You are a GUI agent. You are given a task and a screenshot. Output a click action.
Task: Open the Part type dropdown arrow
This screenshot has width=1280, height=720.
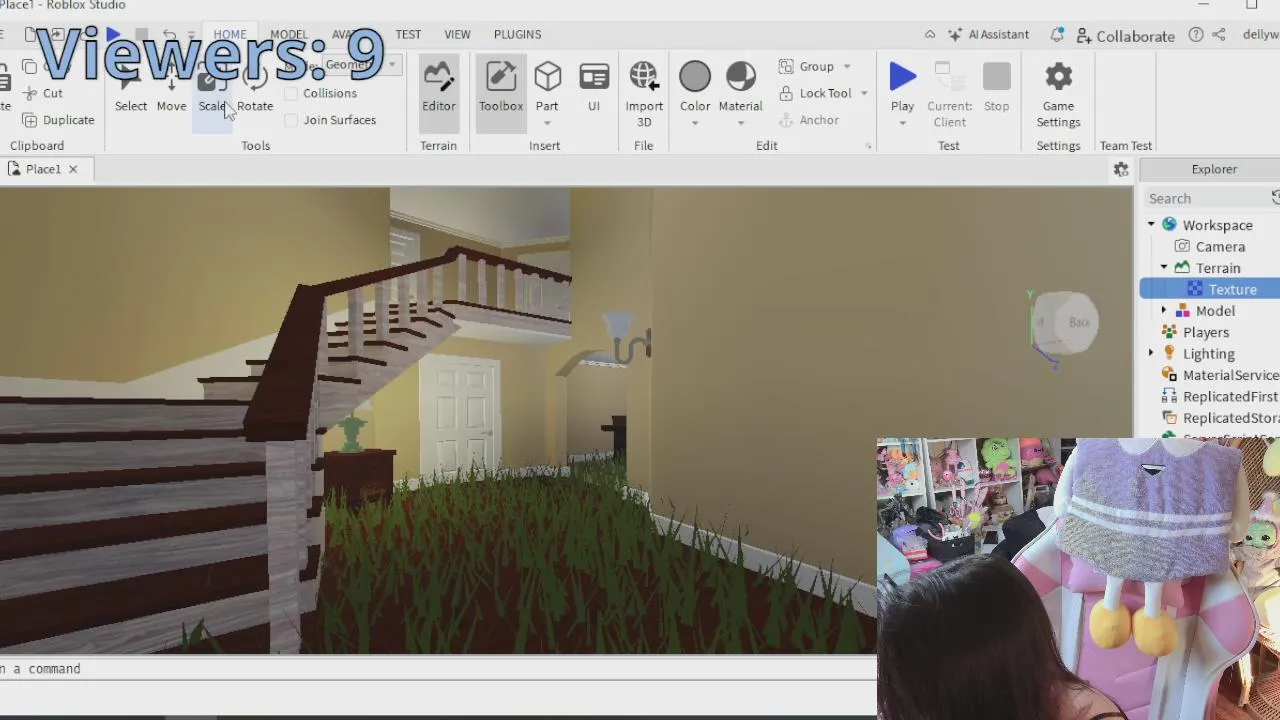(547, 123)
